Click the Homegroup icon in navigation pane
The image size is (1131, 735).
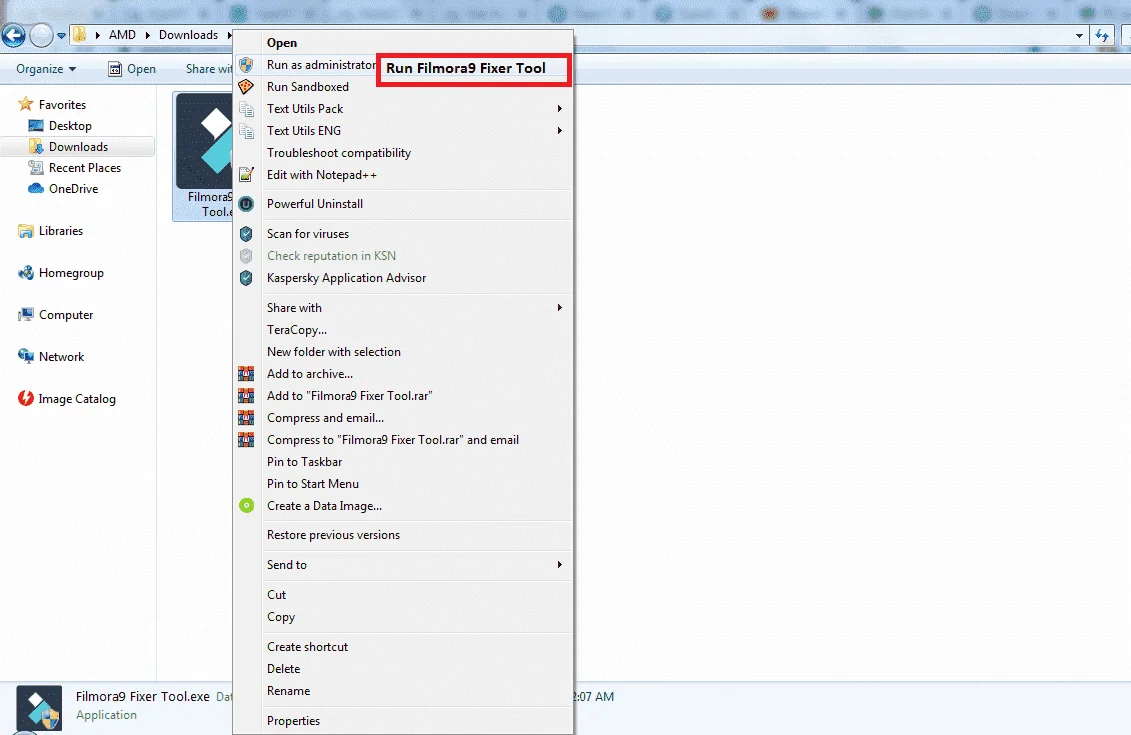tap(26, 273)
